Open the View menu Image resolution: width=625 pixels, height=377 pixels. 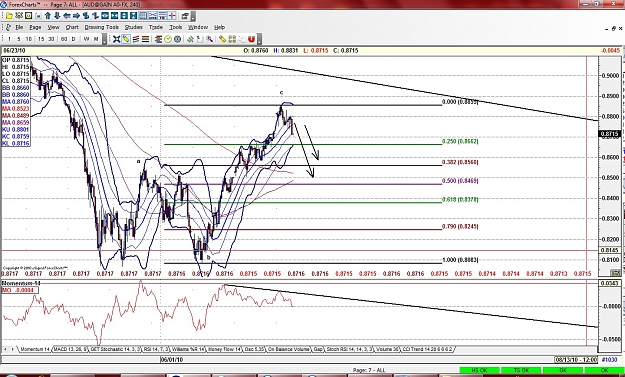pos(53,27)
